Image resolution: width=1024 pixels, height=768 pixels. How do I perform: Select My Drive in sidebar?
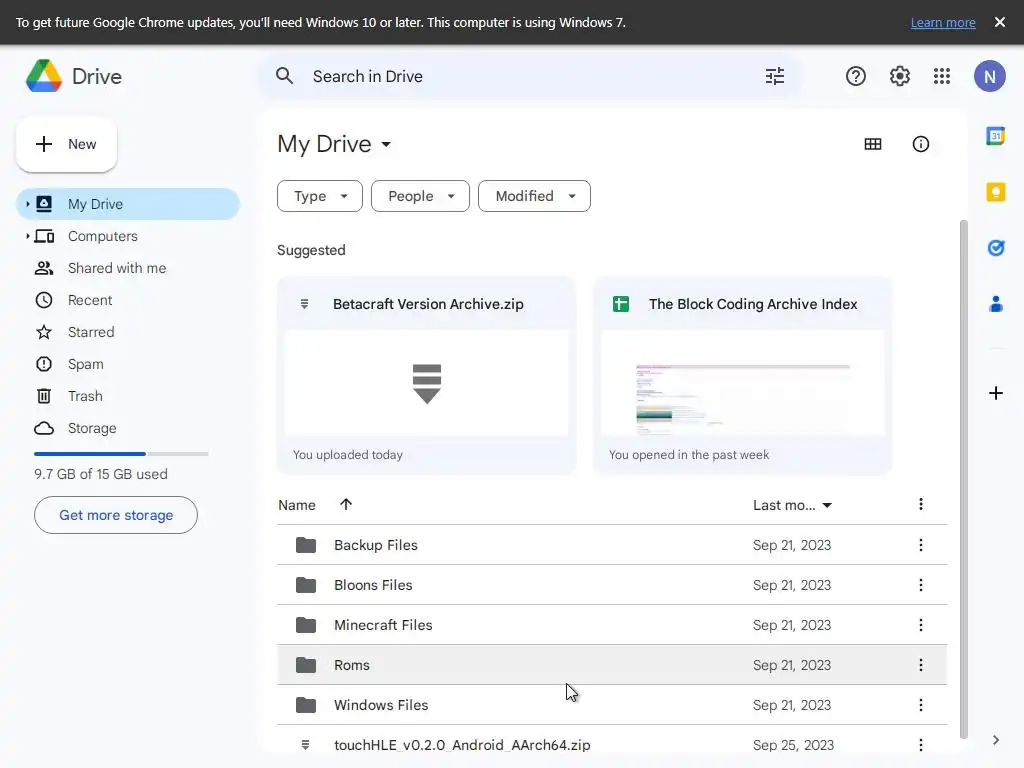click(128, 204)
